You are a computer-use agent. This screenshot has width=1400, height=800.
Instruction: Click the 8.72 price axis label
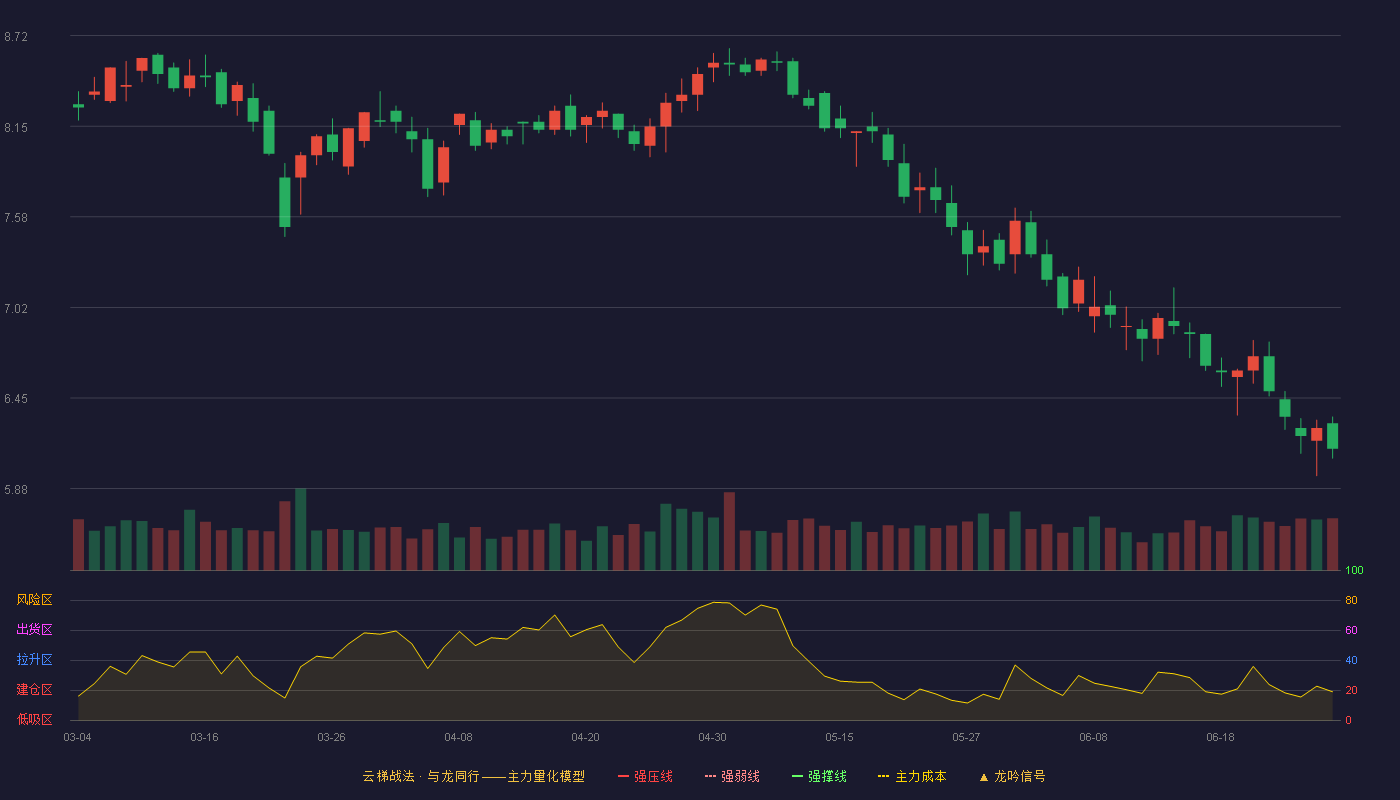click(16, 37)
